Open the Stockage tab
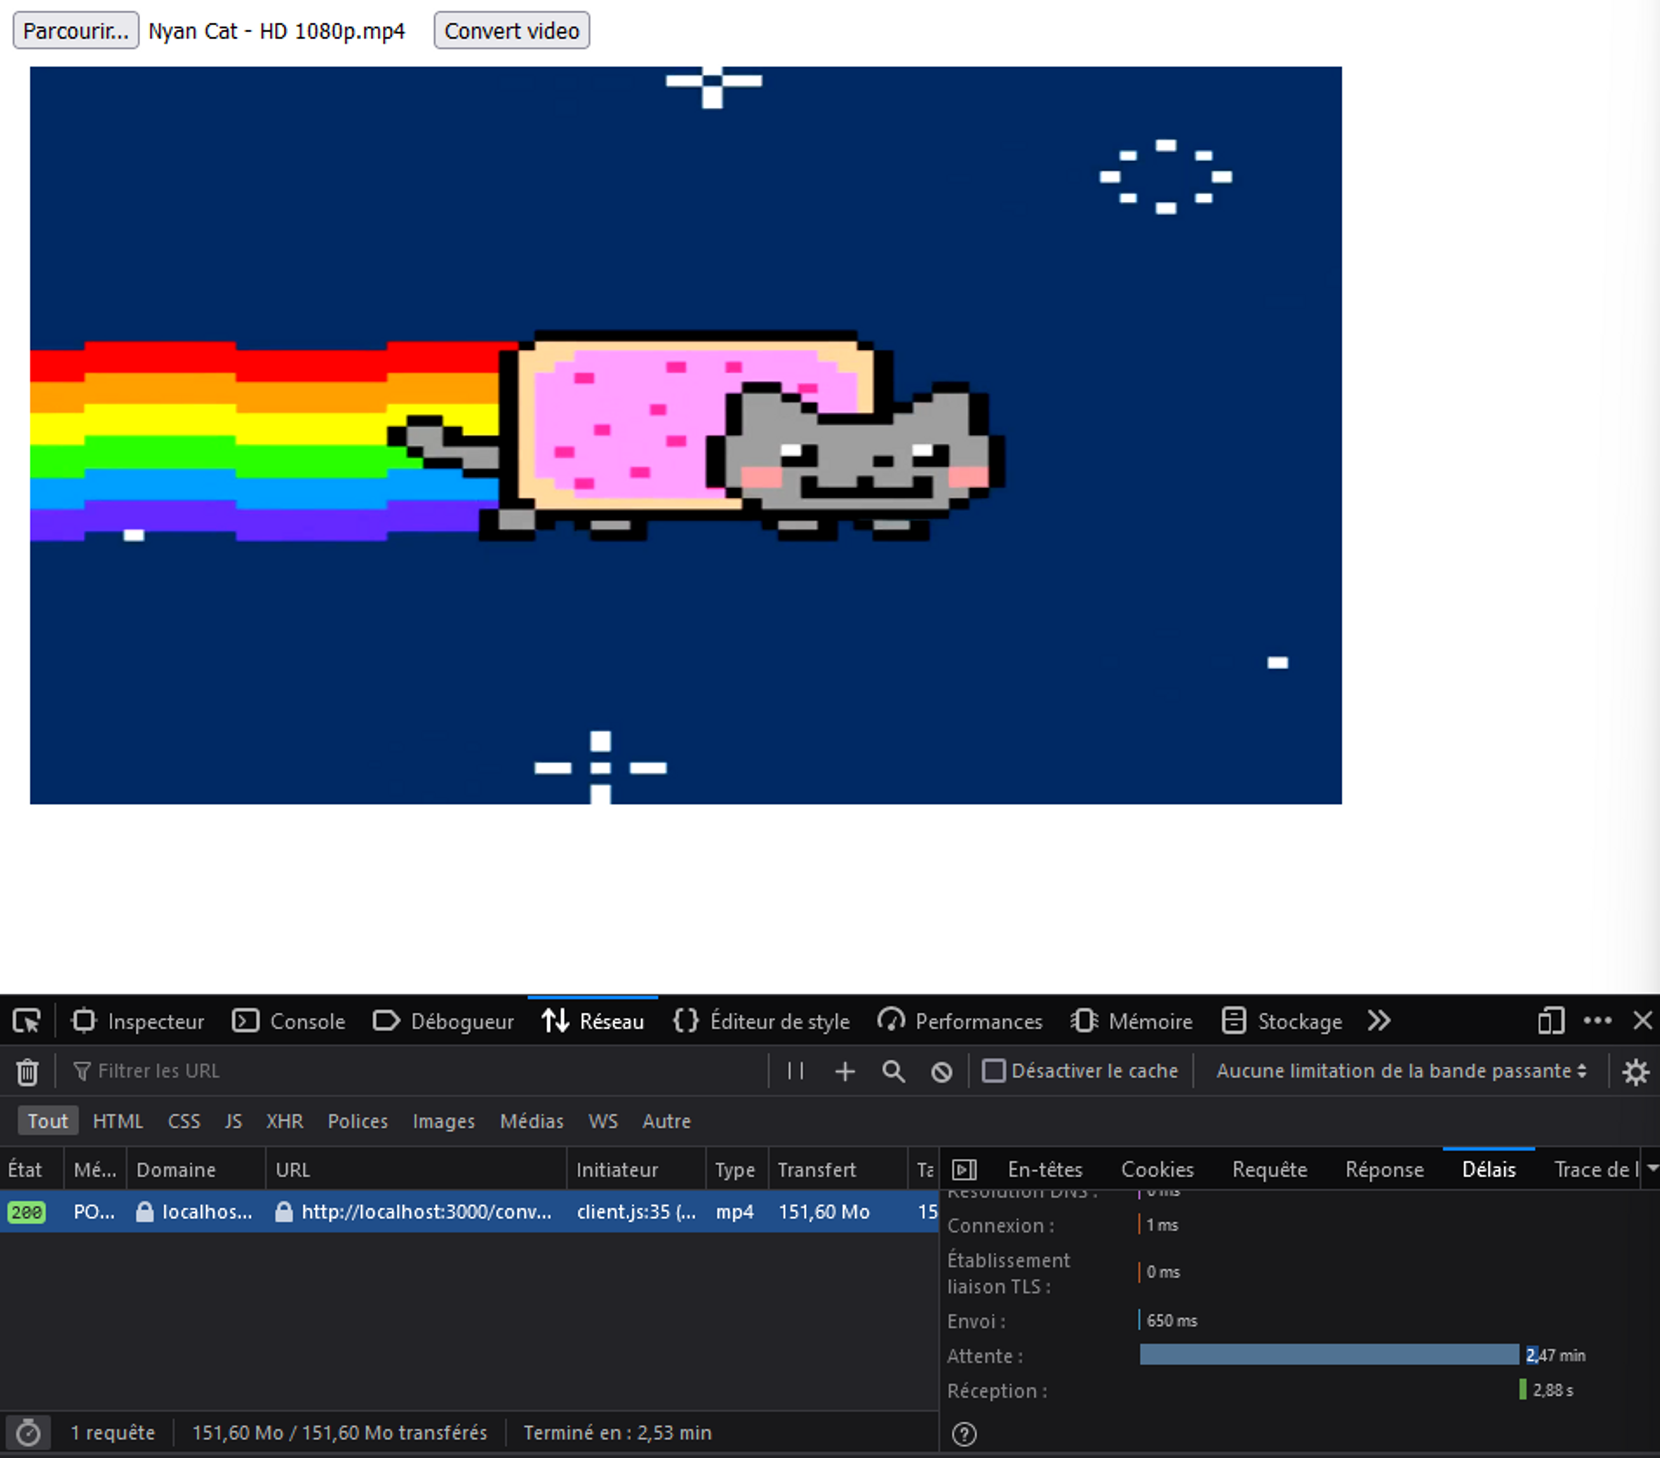 click(1282, 1021)
